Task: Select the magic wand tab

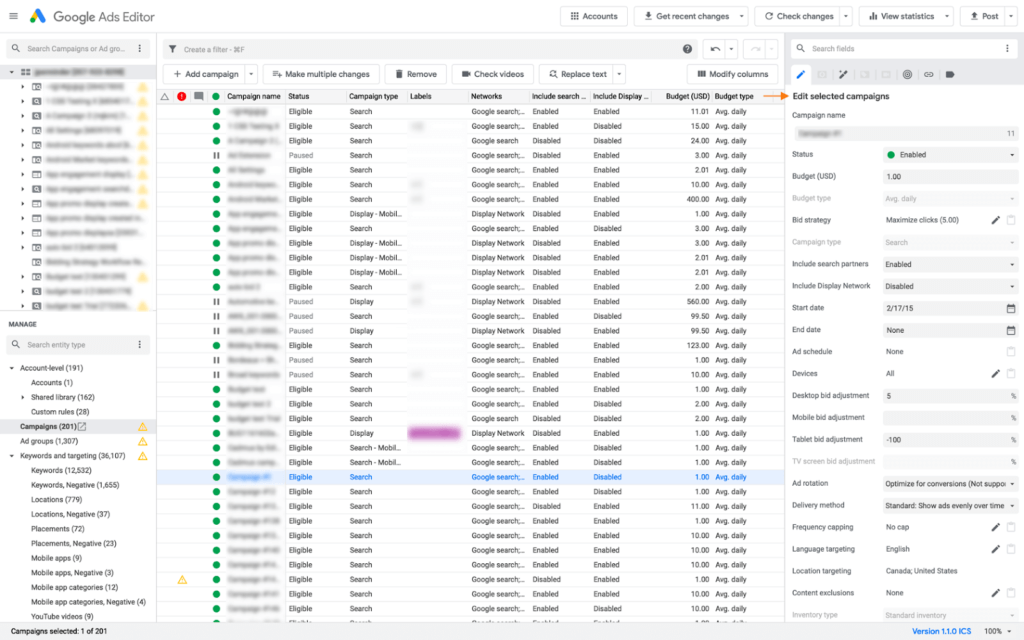Action: (x=843, y=74)
